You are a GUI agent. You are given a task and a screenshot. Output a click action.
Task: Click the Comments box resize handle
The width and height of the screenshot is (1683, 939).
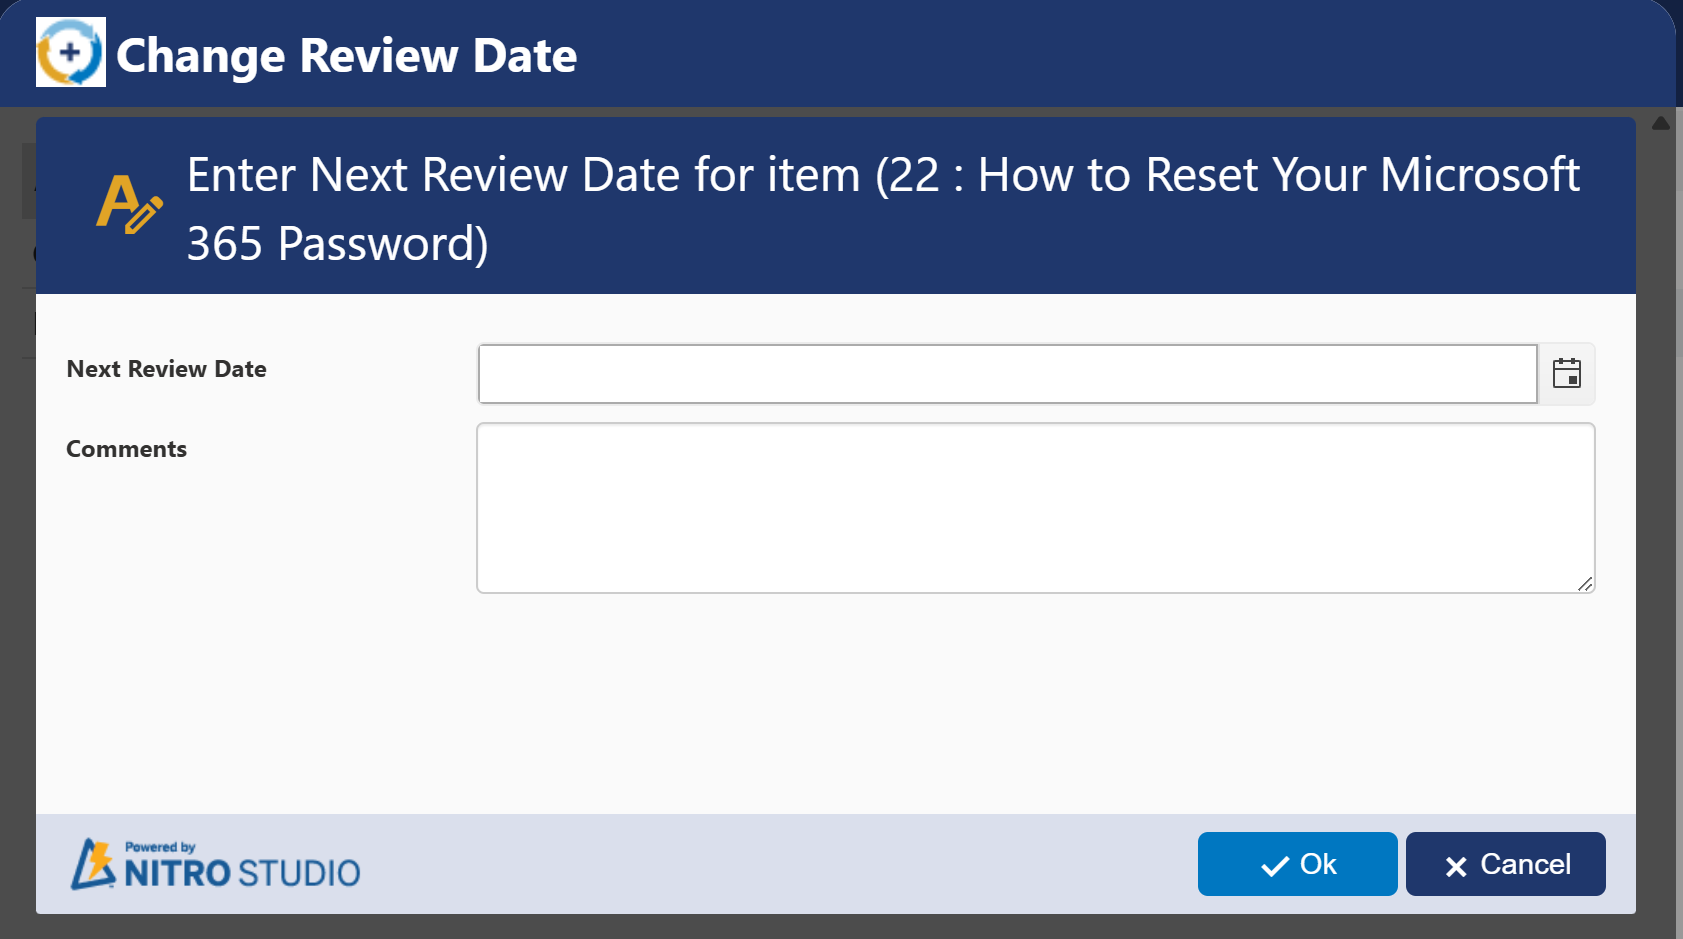coord(1585,584)
